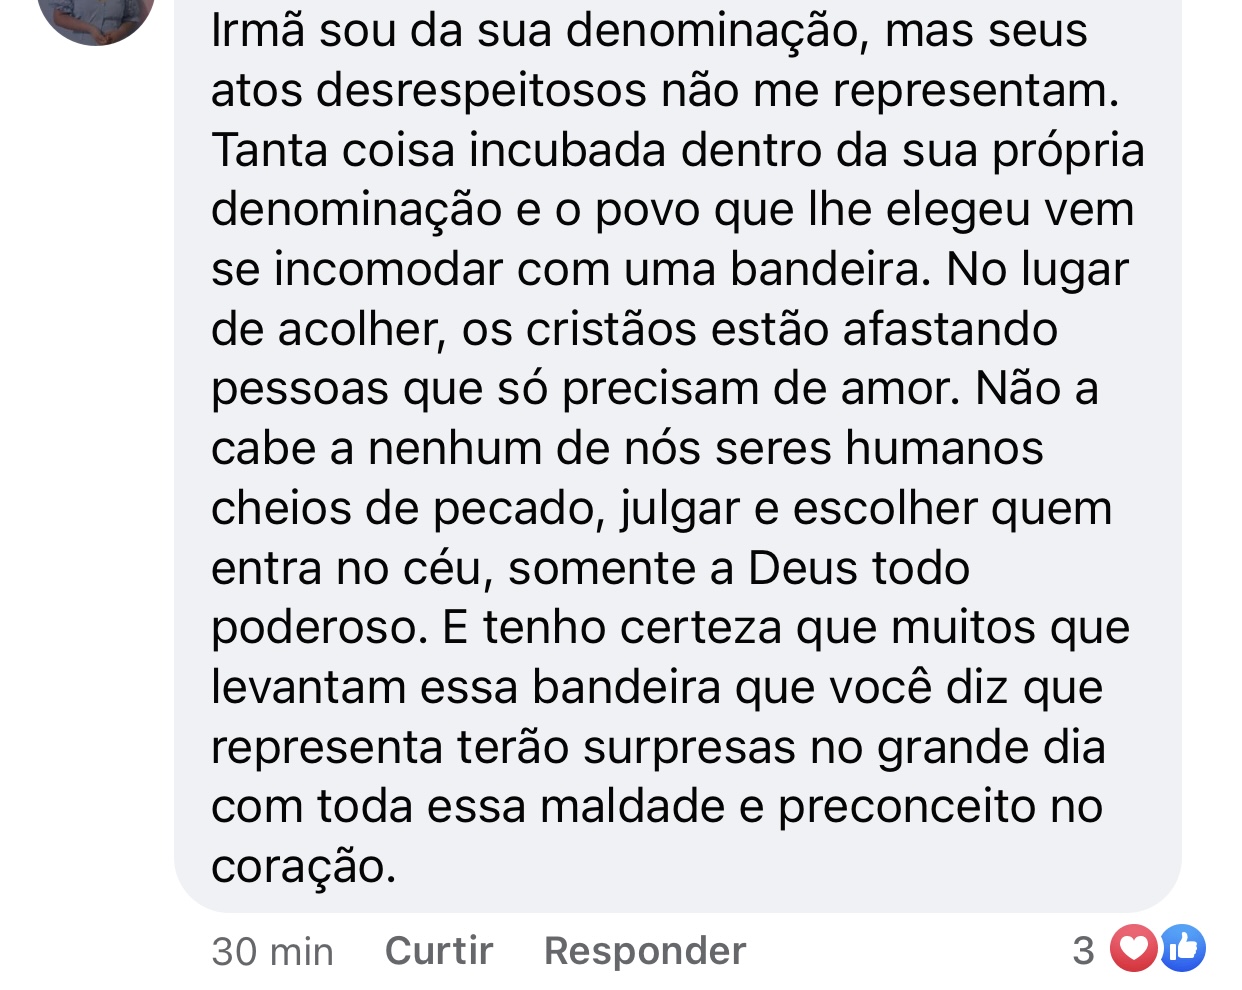Viewport: 1242px width, 990px height.
Task: Click the red heart reaction icon
Action: pos(1133,948)
